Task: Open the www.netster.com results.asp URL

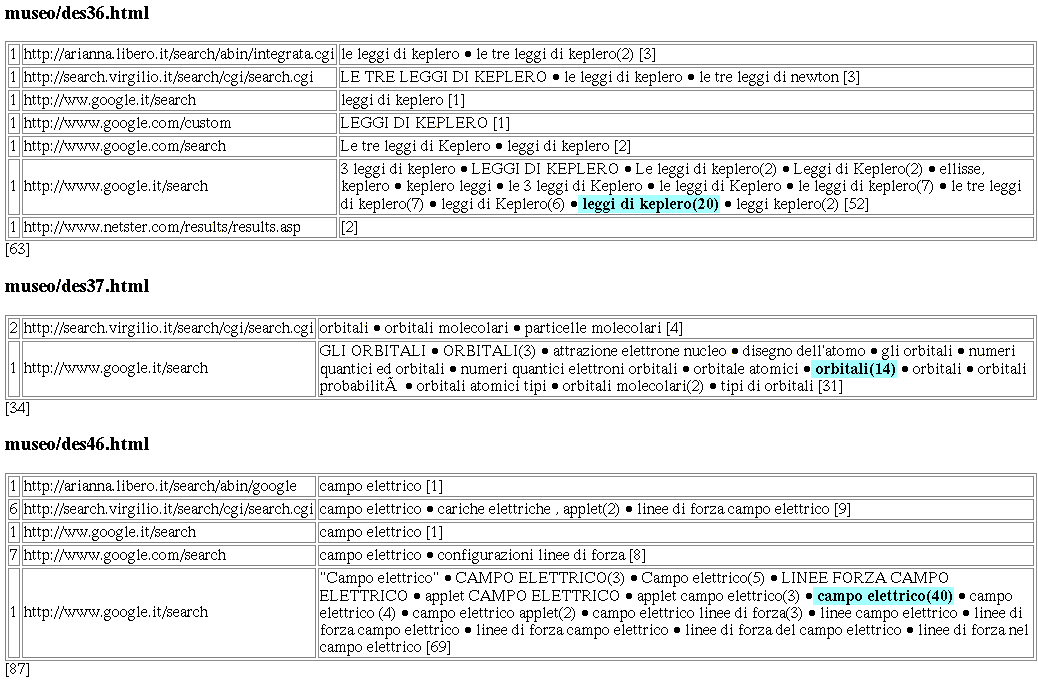Action: (x=162, y=227)
